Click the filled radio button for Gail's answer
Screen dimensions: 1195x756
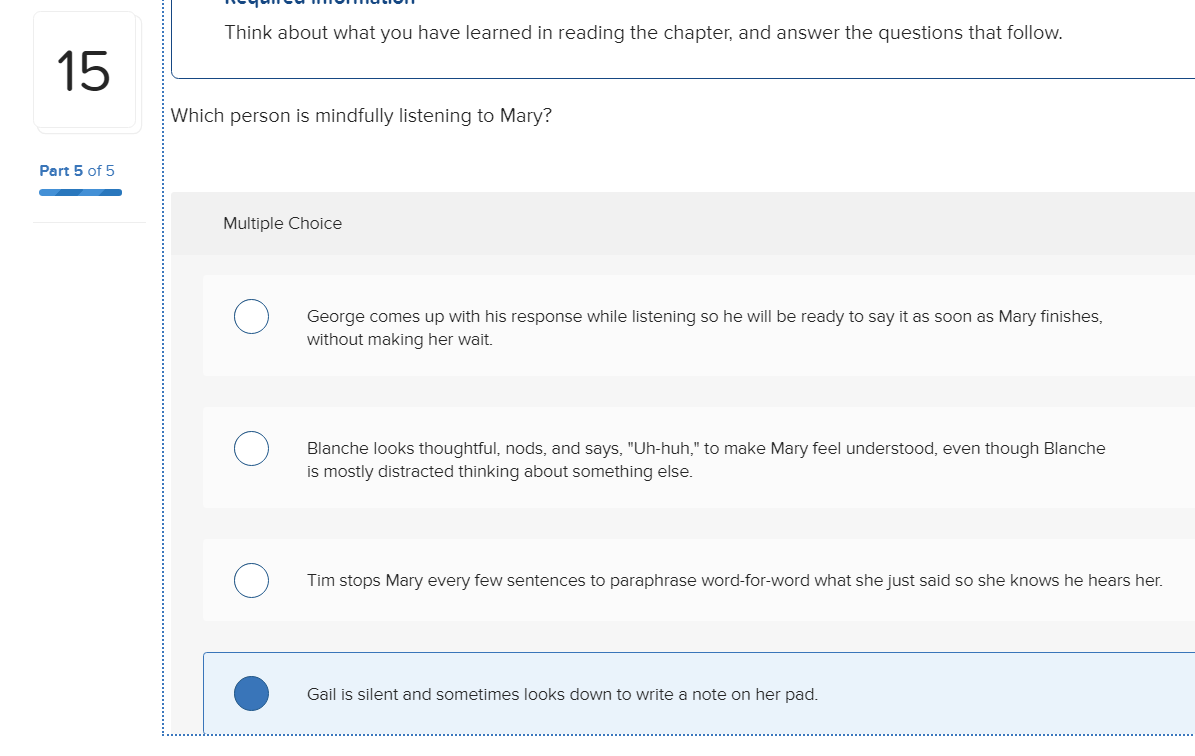251,693
